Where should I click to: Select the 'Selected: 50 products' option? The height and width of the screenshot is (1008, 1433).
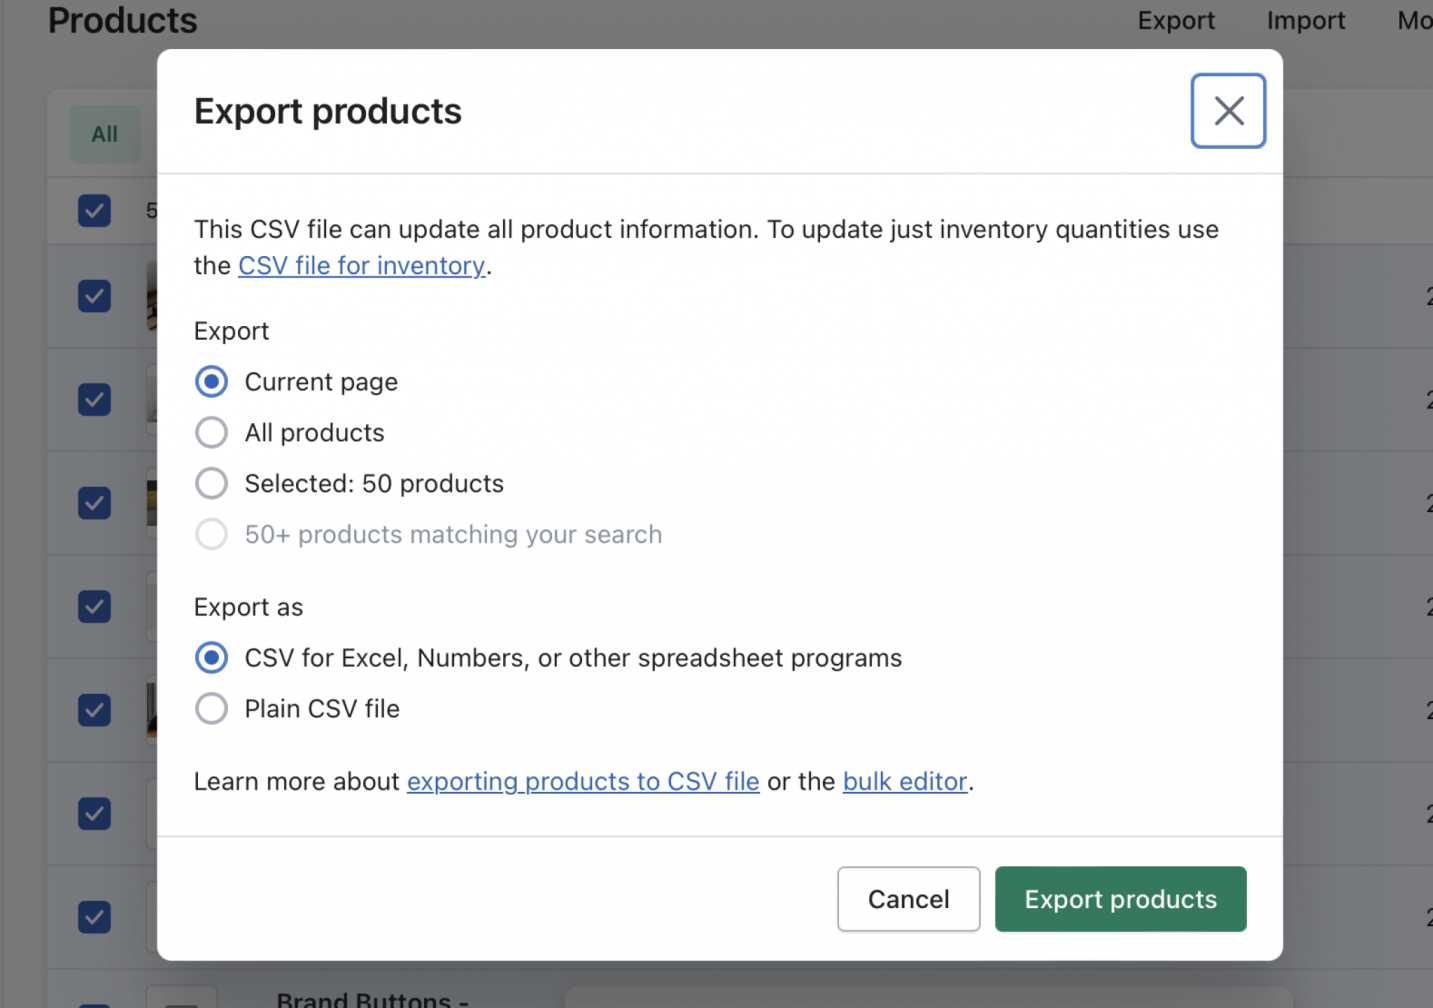coord(211,484)
